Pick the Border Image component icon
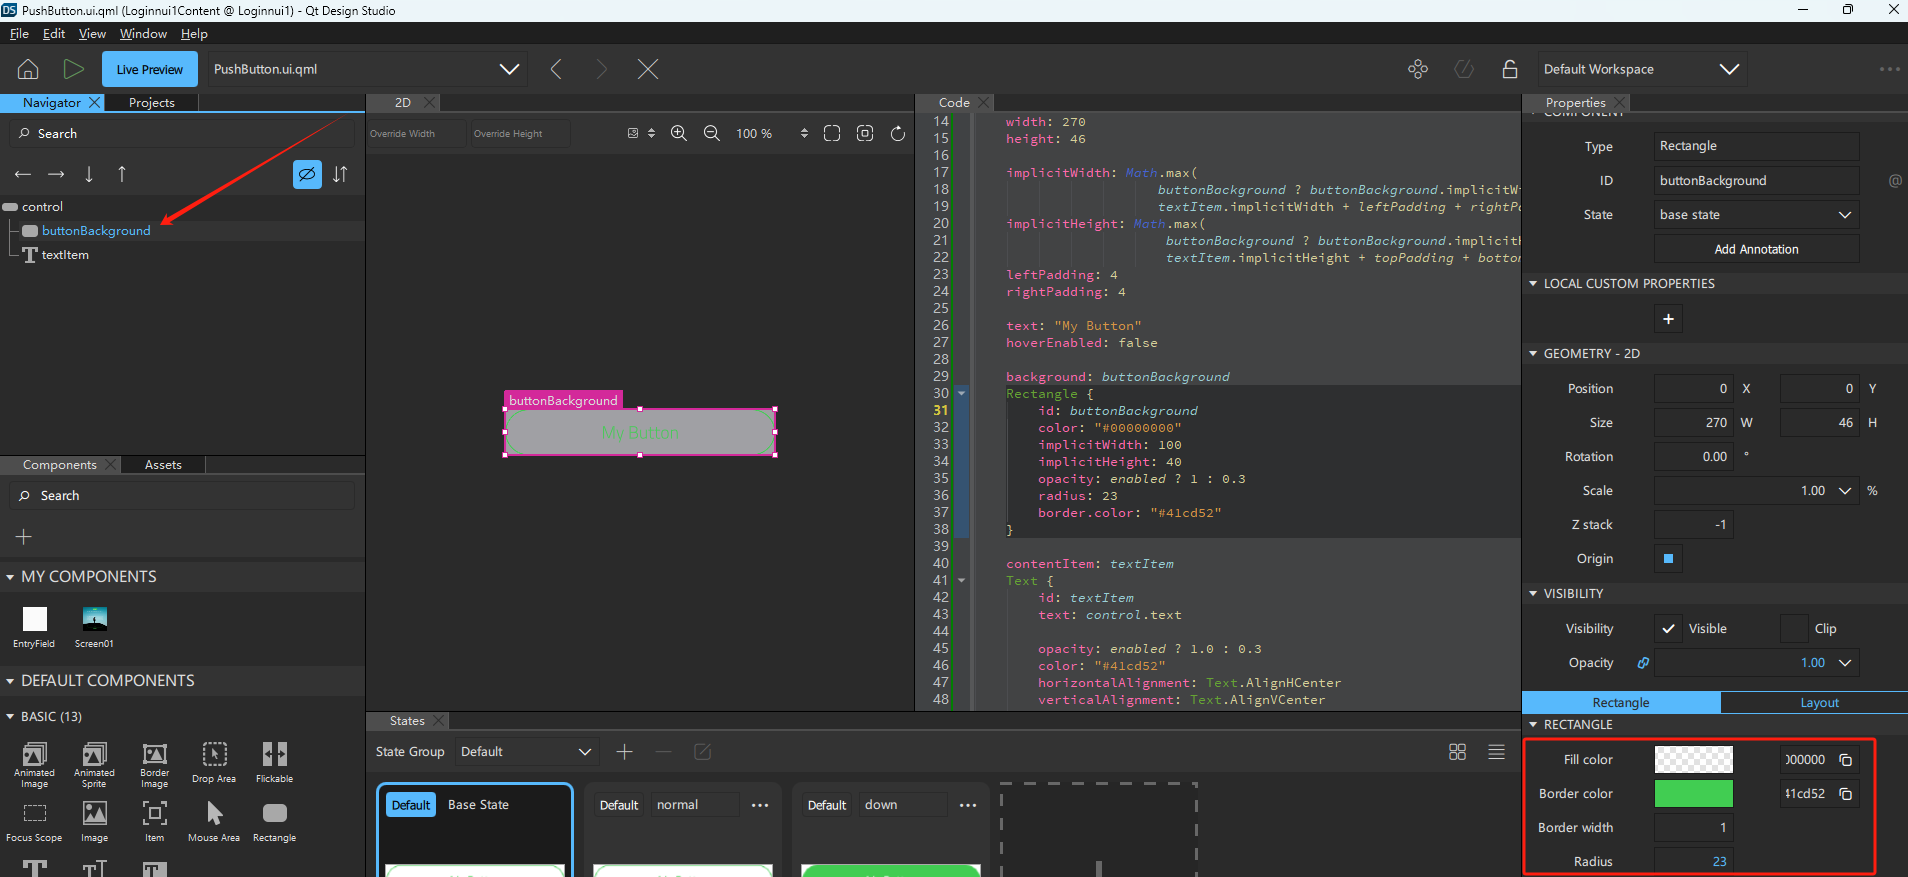1908x877 pixels. tap(154, 765)
